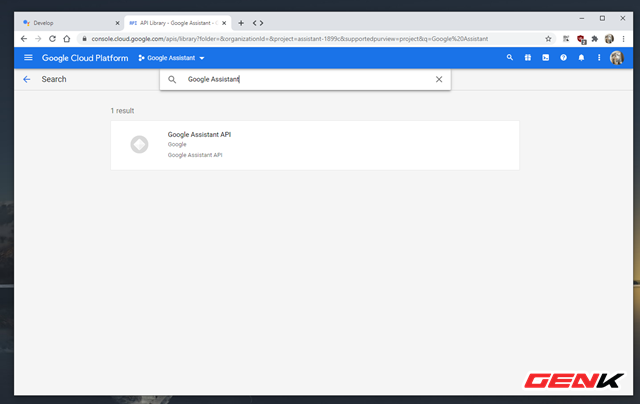Click the Google Assistant API result icon
Viewport: 640px width, 404px height.
tap(139, 144)
